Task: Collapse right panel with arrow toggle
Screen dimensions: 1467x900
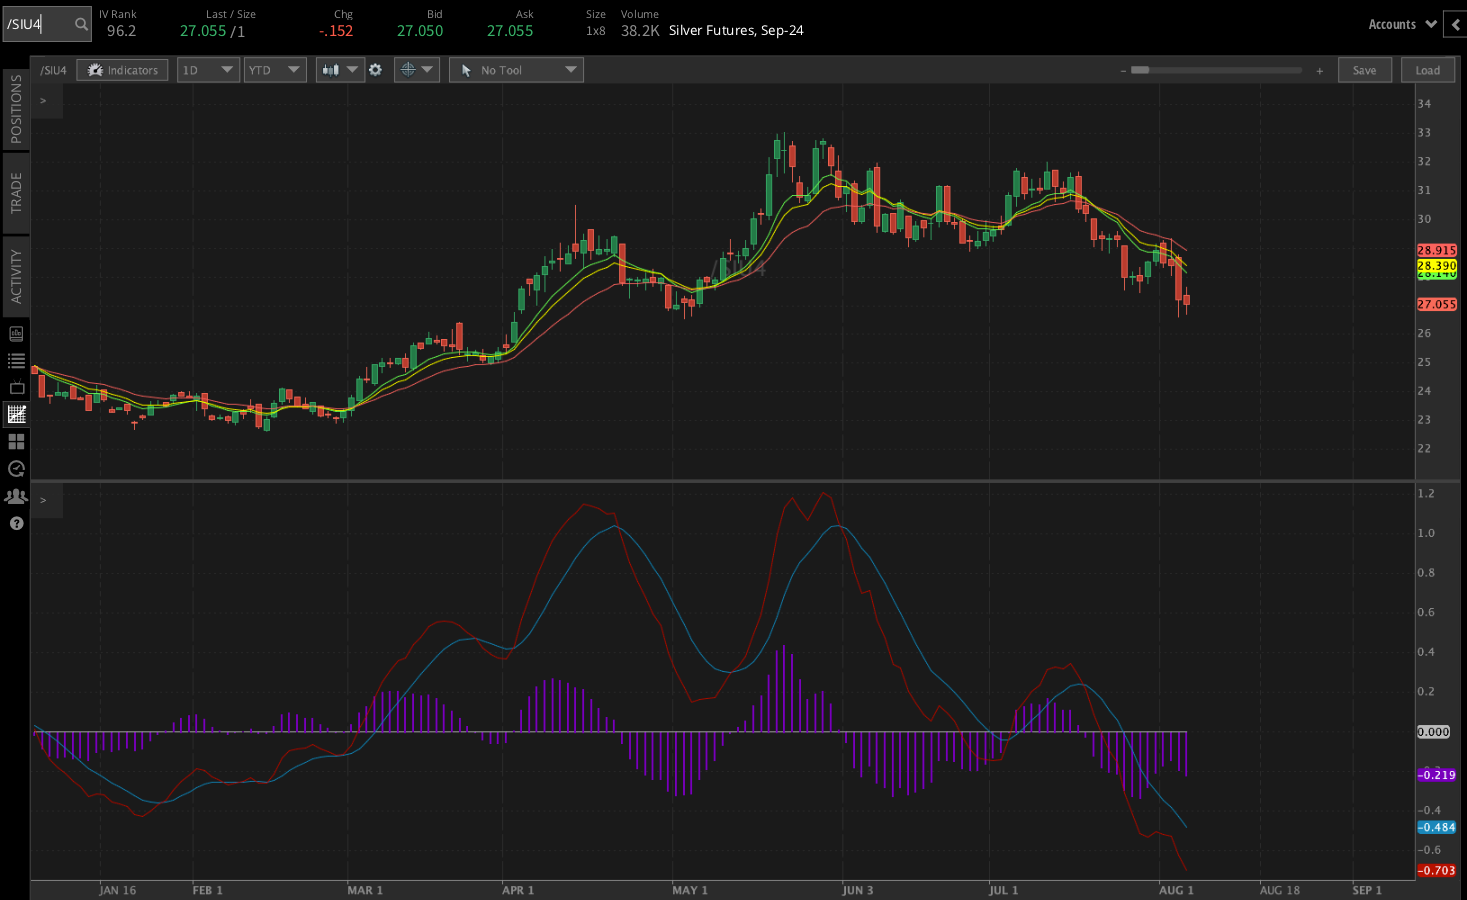Action: coord(1456,25)
